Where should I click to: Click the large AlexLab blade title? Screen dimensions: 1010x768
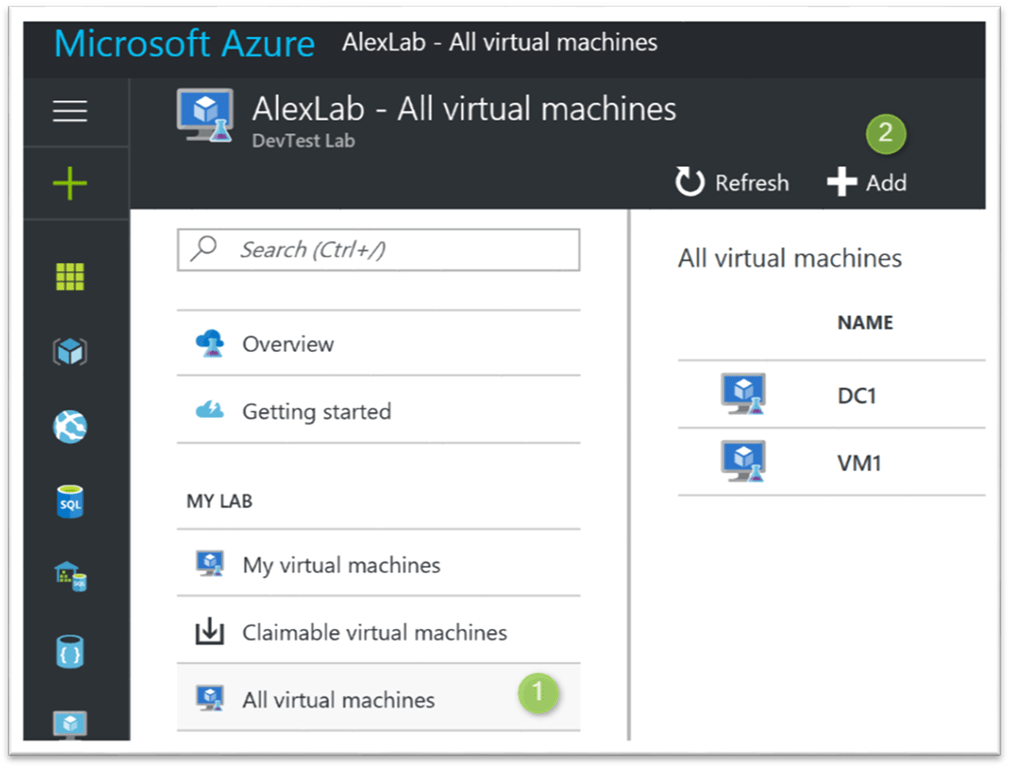(x=464, y=108)
